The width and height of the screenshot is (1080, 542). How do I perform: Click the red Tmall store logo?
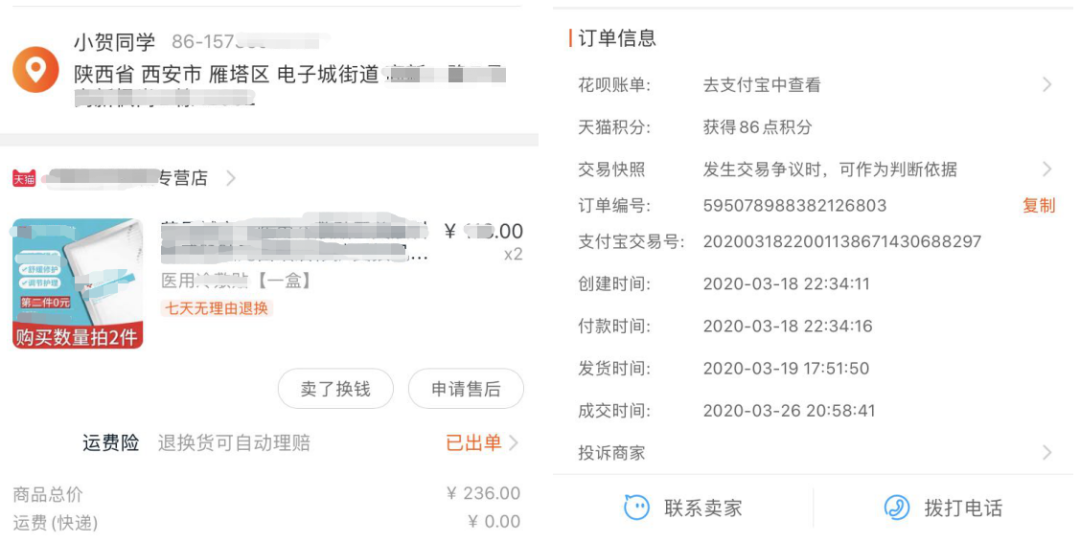coord(24,179)
